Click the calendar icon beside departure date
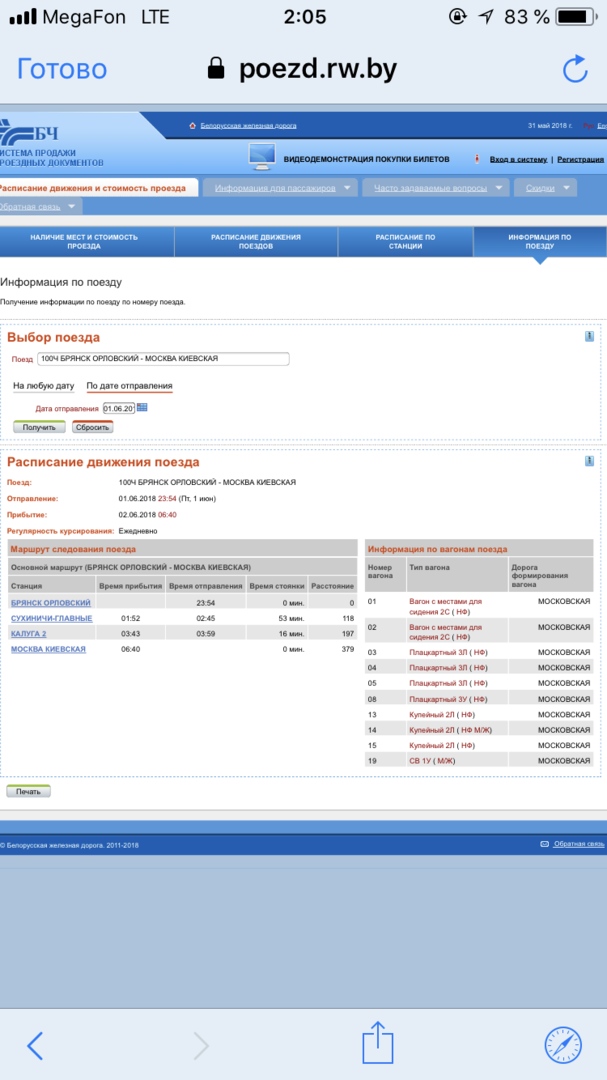 (142, 408)
